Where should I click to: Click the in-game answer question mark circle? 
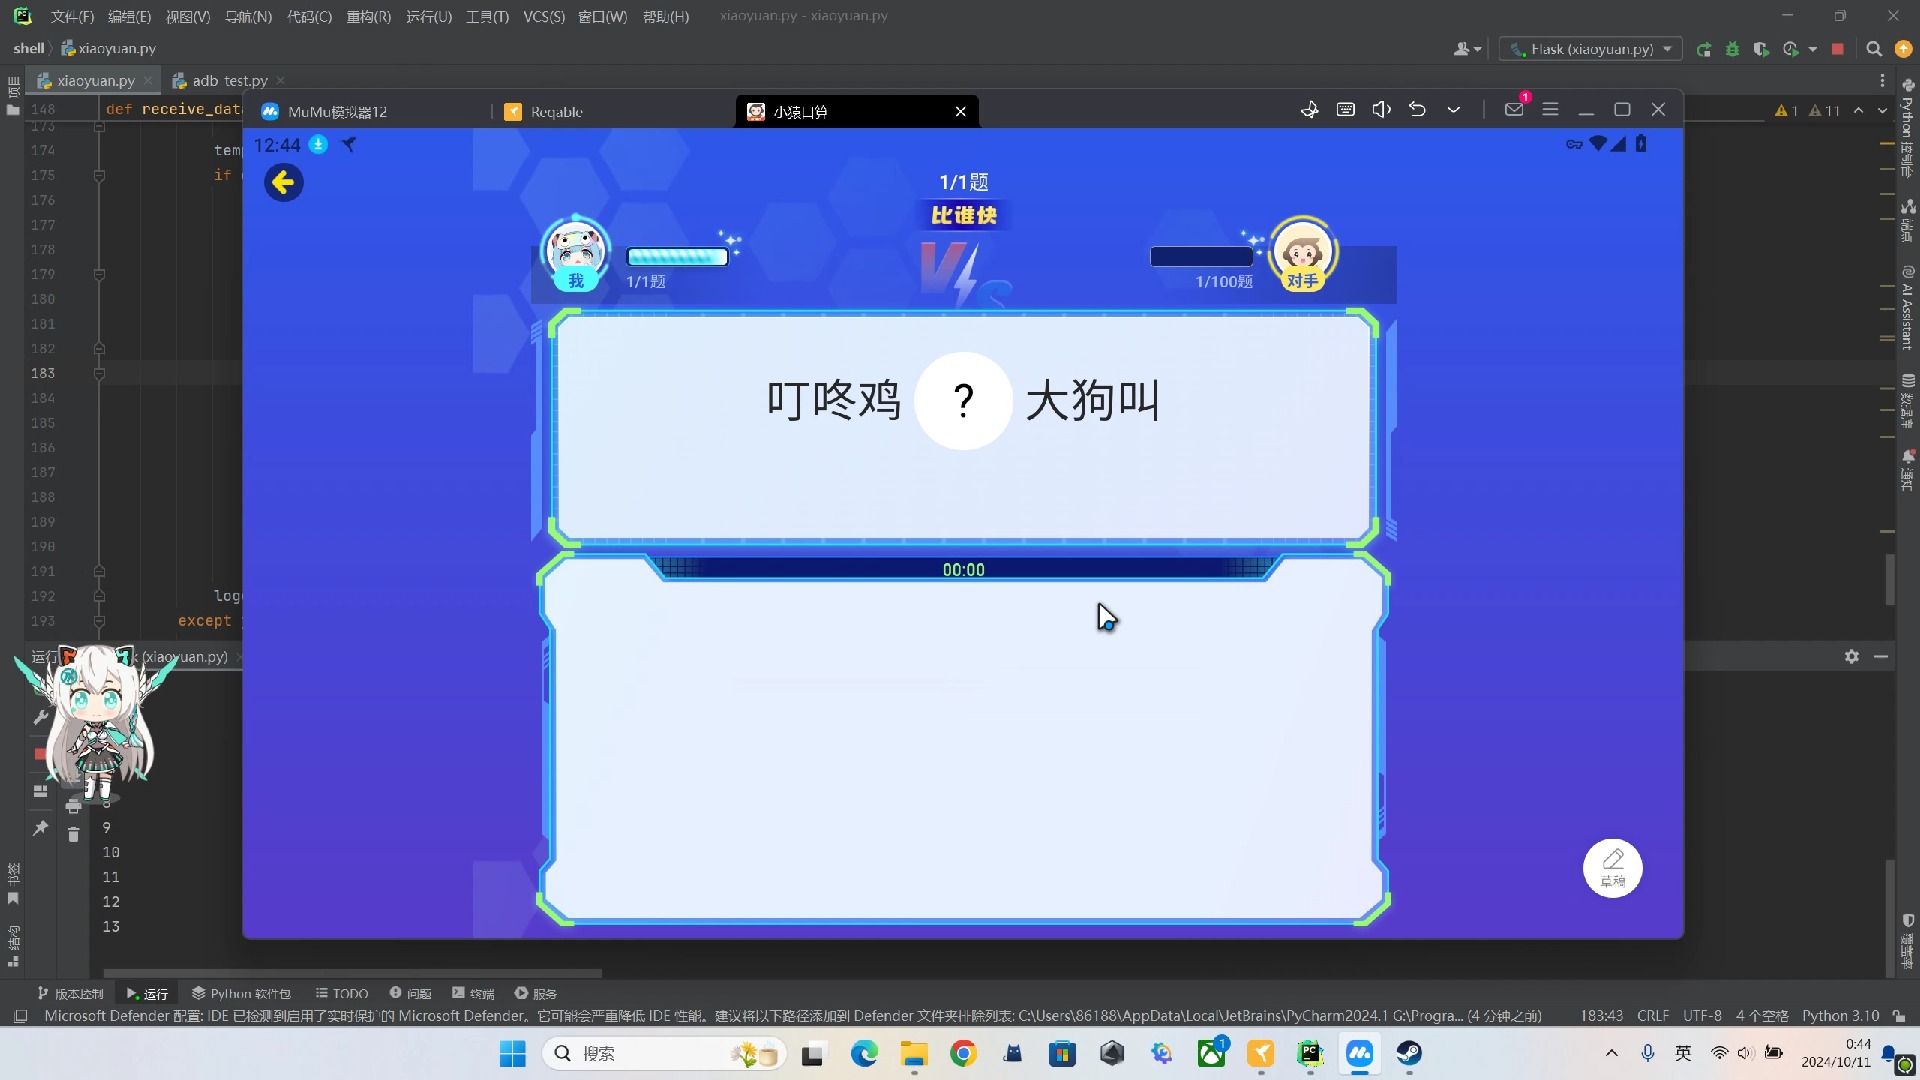963,400
